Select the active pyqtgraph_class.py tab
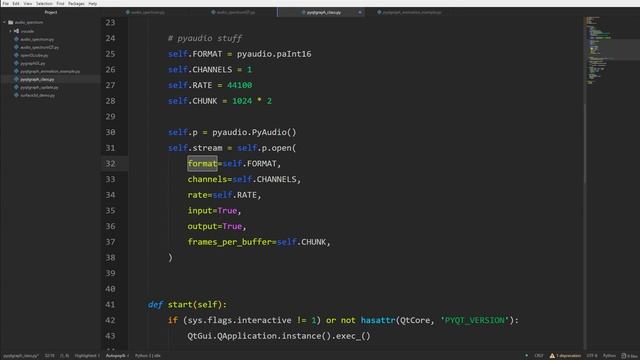This screenshot has width=640, height=360. tap(321, 12)
